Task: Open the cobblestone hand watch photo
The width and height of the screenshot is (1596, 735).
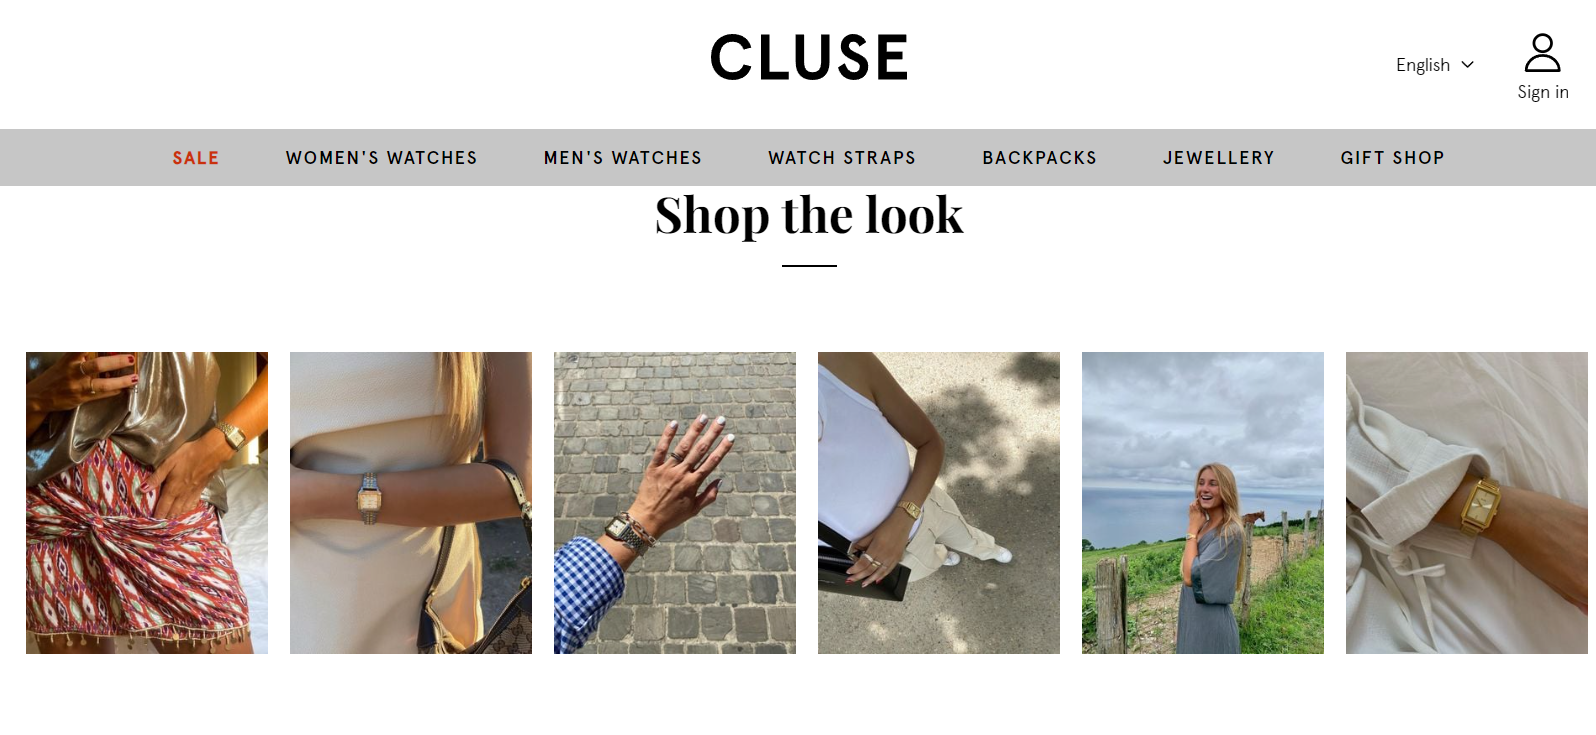Action: pyautogui.click(x=675, y=503)
